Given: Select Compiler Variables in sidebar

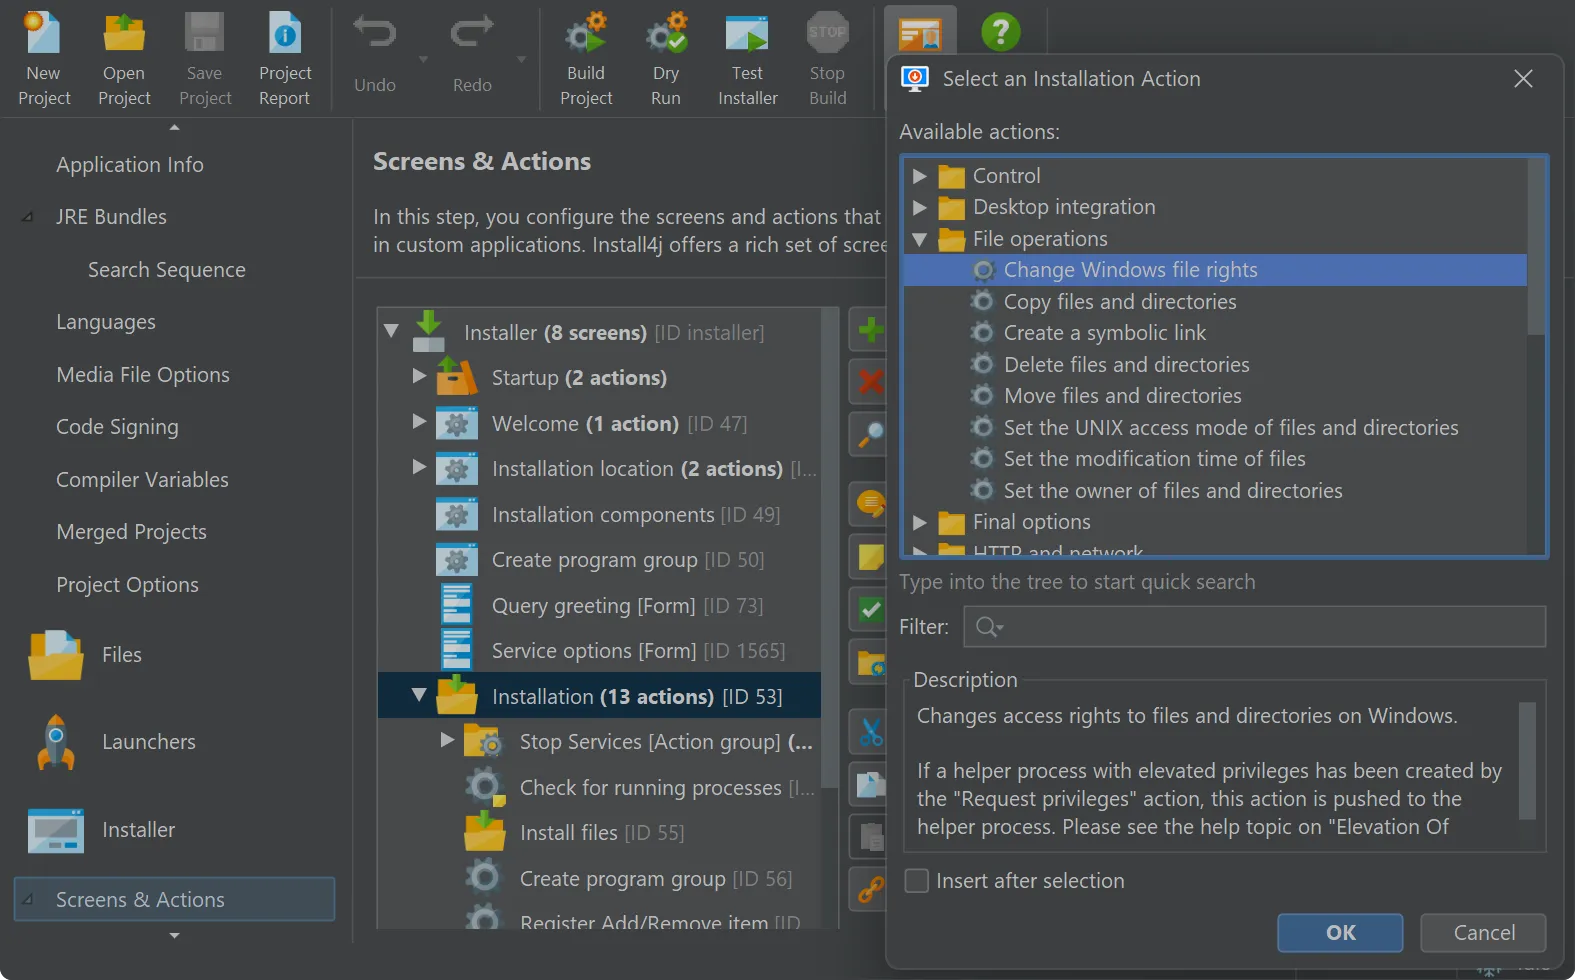Looking at the screenshot, I should [142, 480].
